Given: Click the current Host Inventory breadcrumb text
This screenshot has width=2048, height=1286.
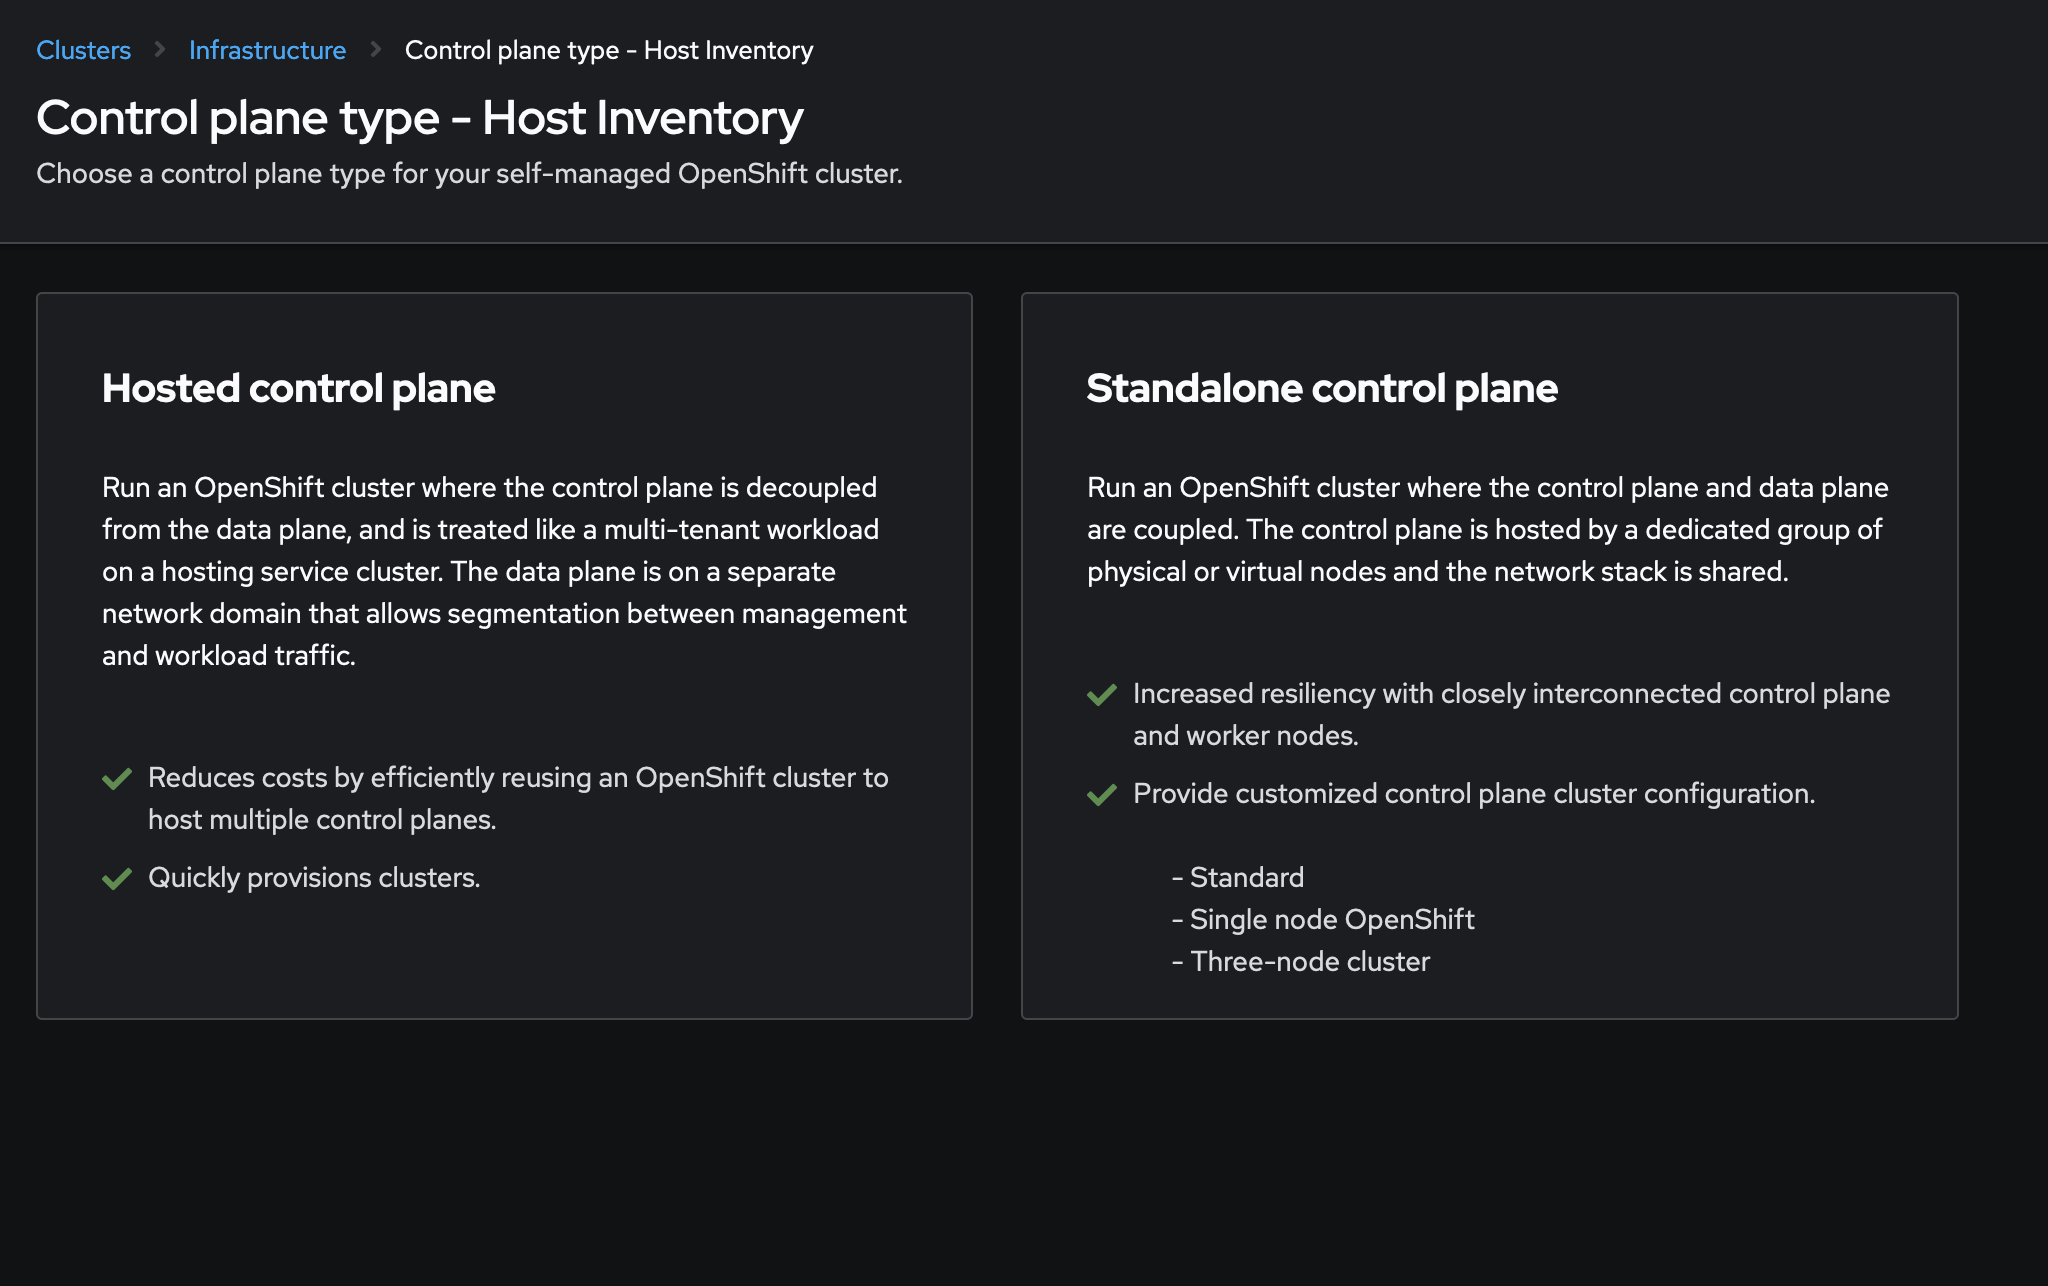Looking at the screenshot, I should 608,50.
